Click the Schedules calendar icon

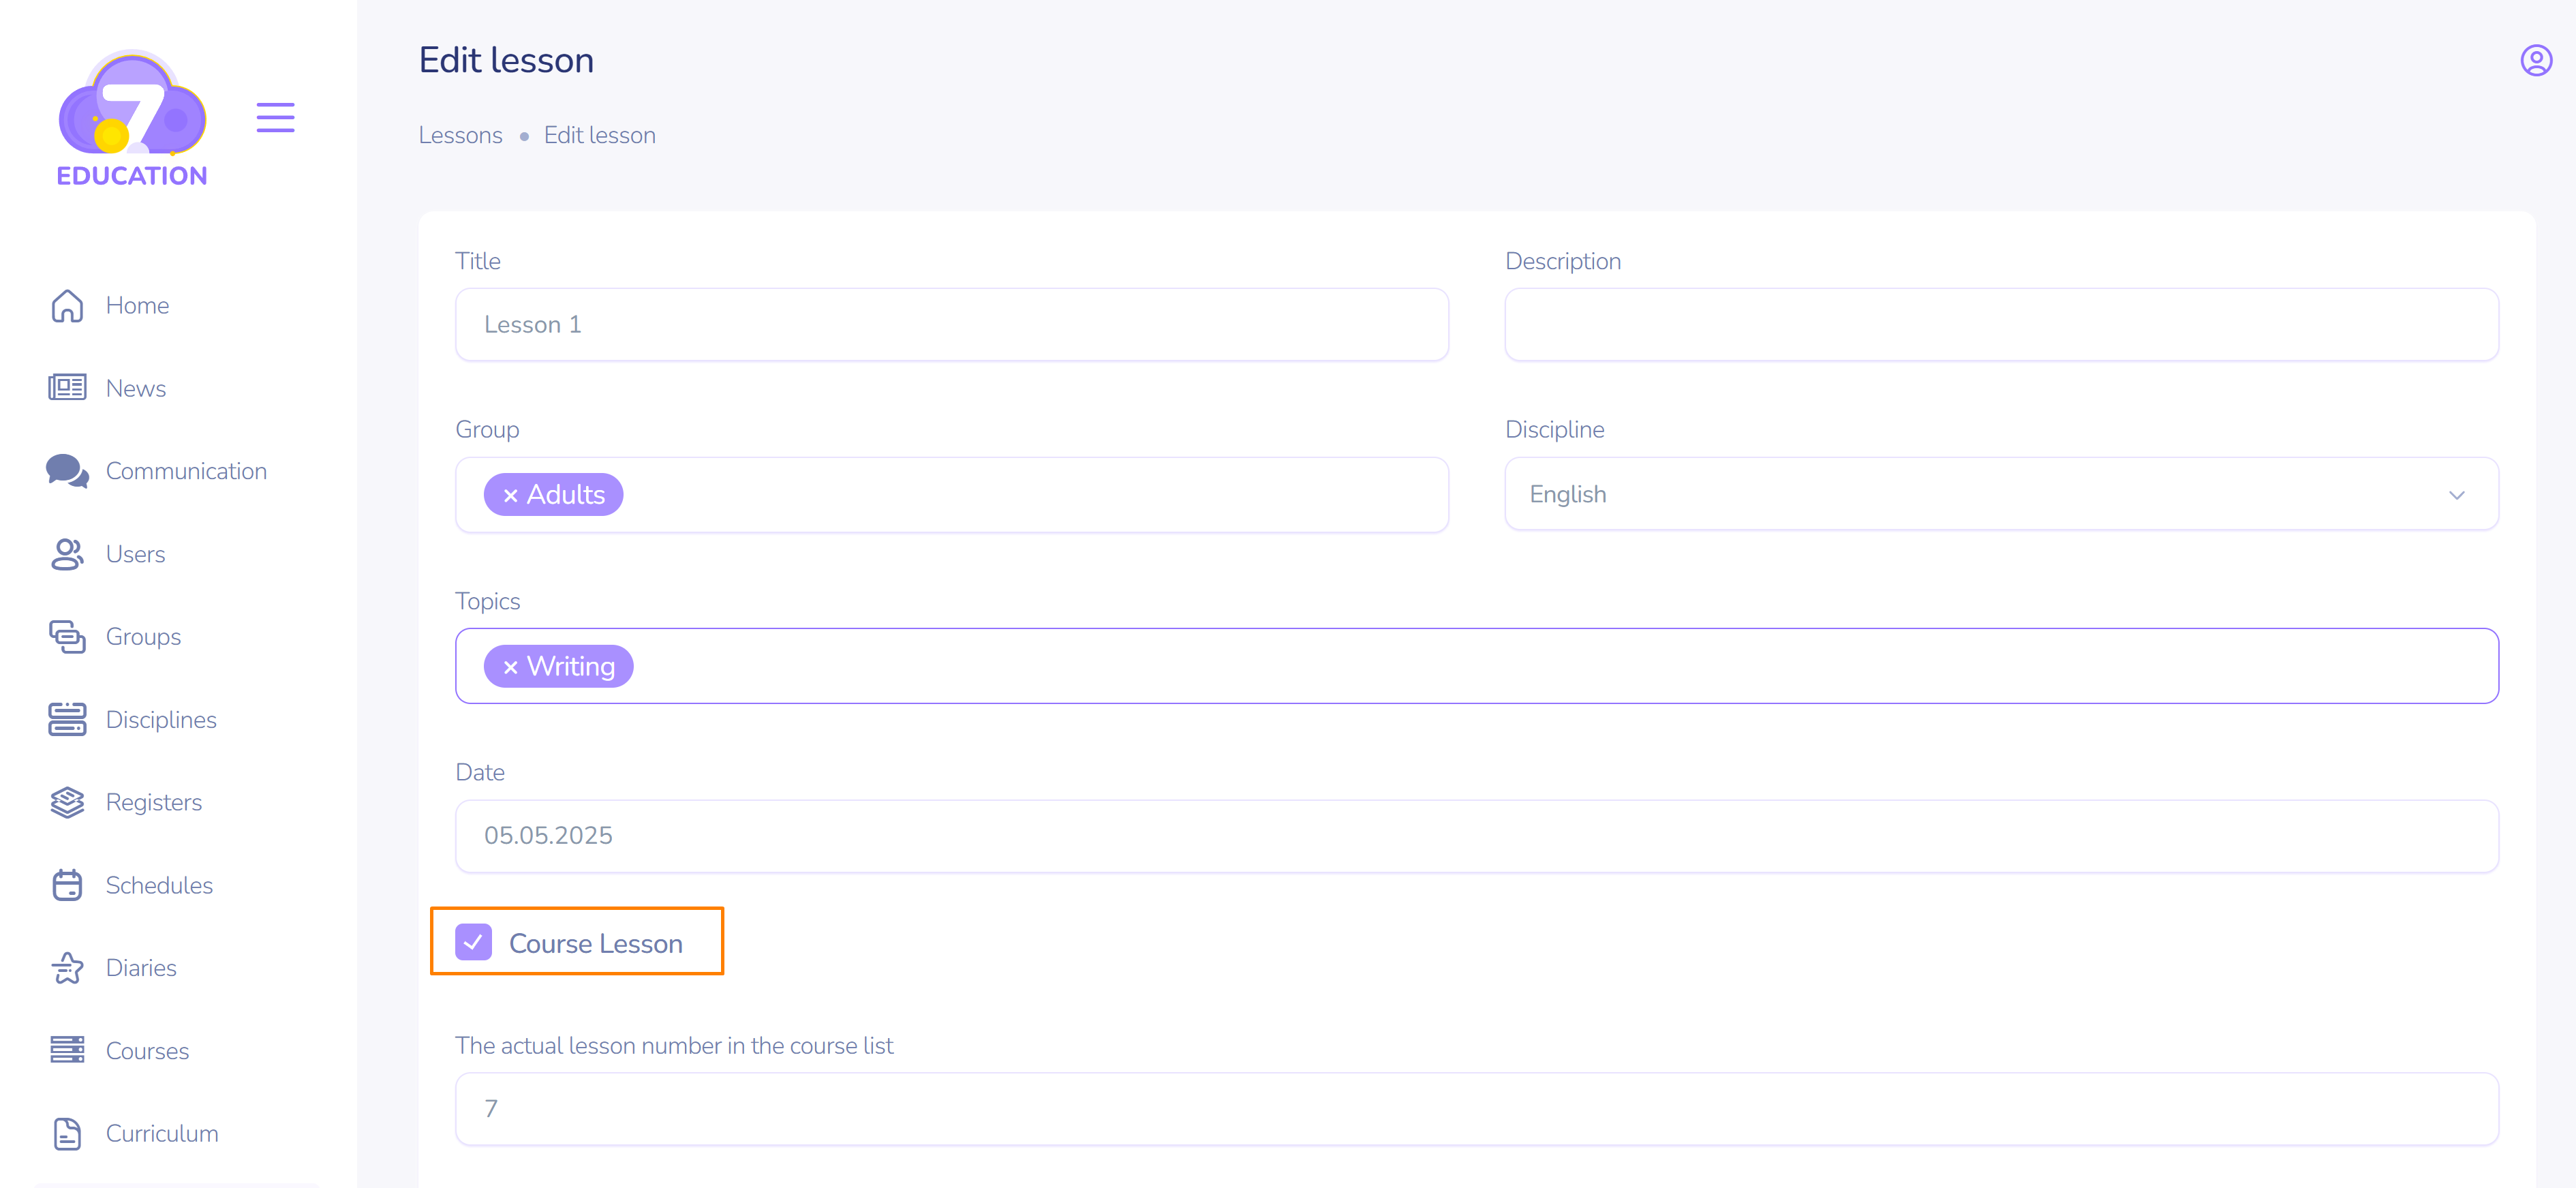[x=67, y=885]
